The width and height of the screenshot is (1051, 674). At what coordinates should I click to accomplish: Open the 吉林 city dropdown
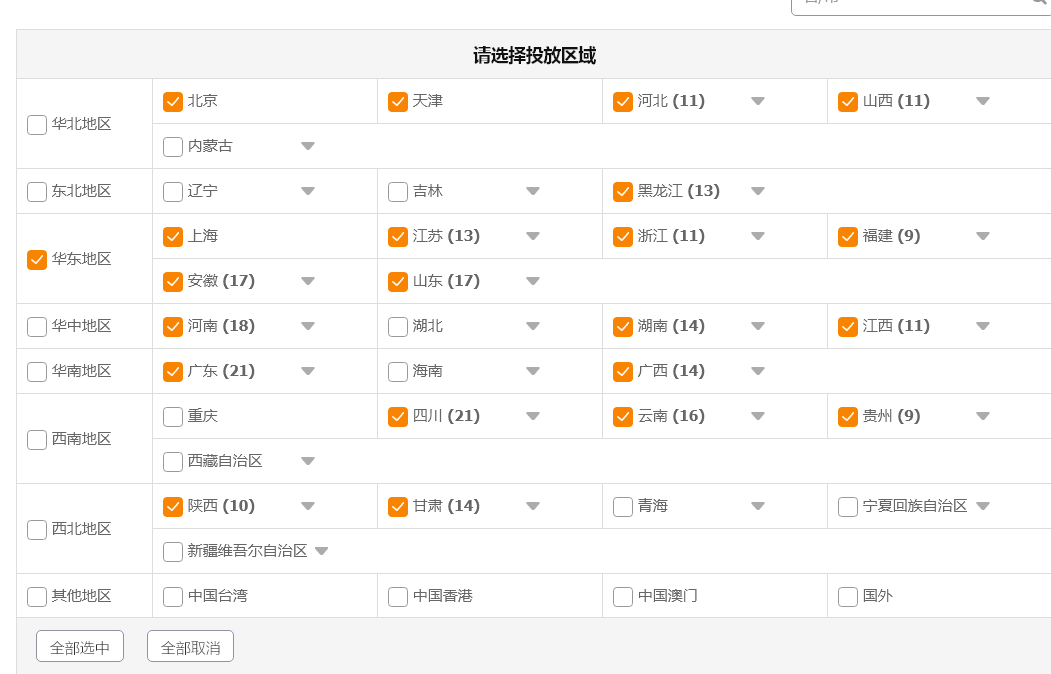tap(533, 191)
